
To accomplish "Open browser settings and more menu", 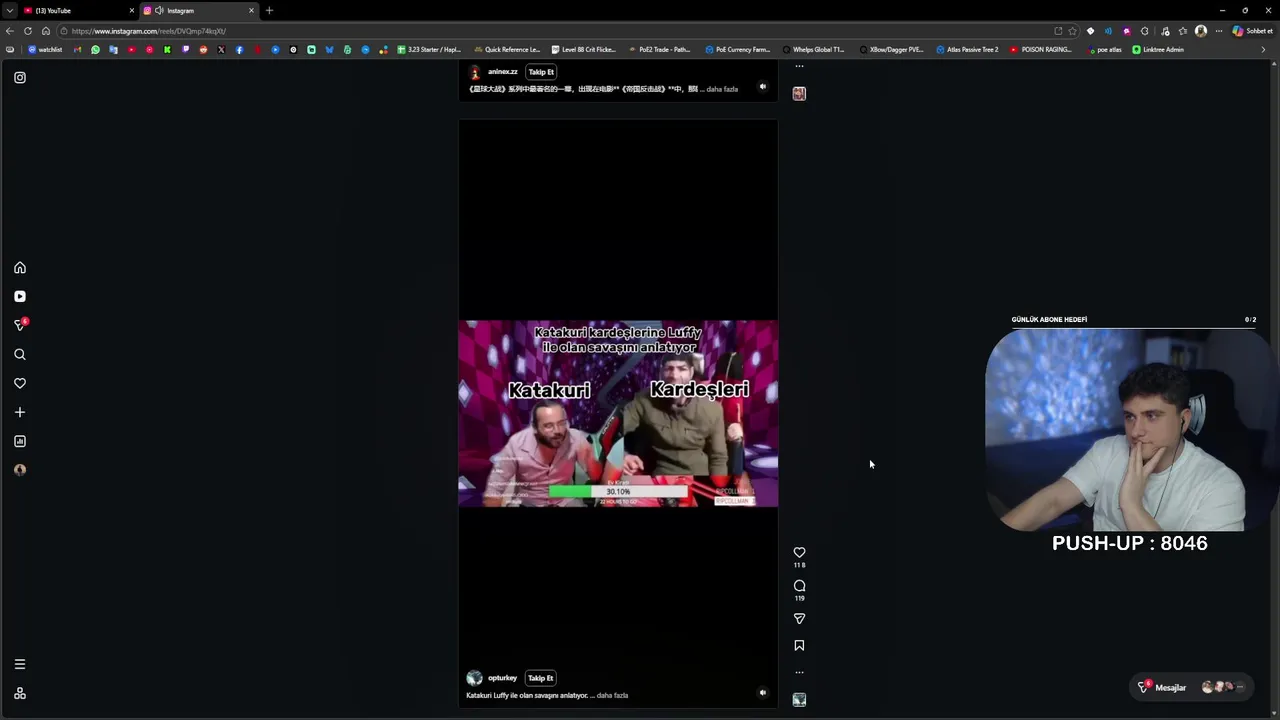I will (x=1219, y=31).
